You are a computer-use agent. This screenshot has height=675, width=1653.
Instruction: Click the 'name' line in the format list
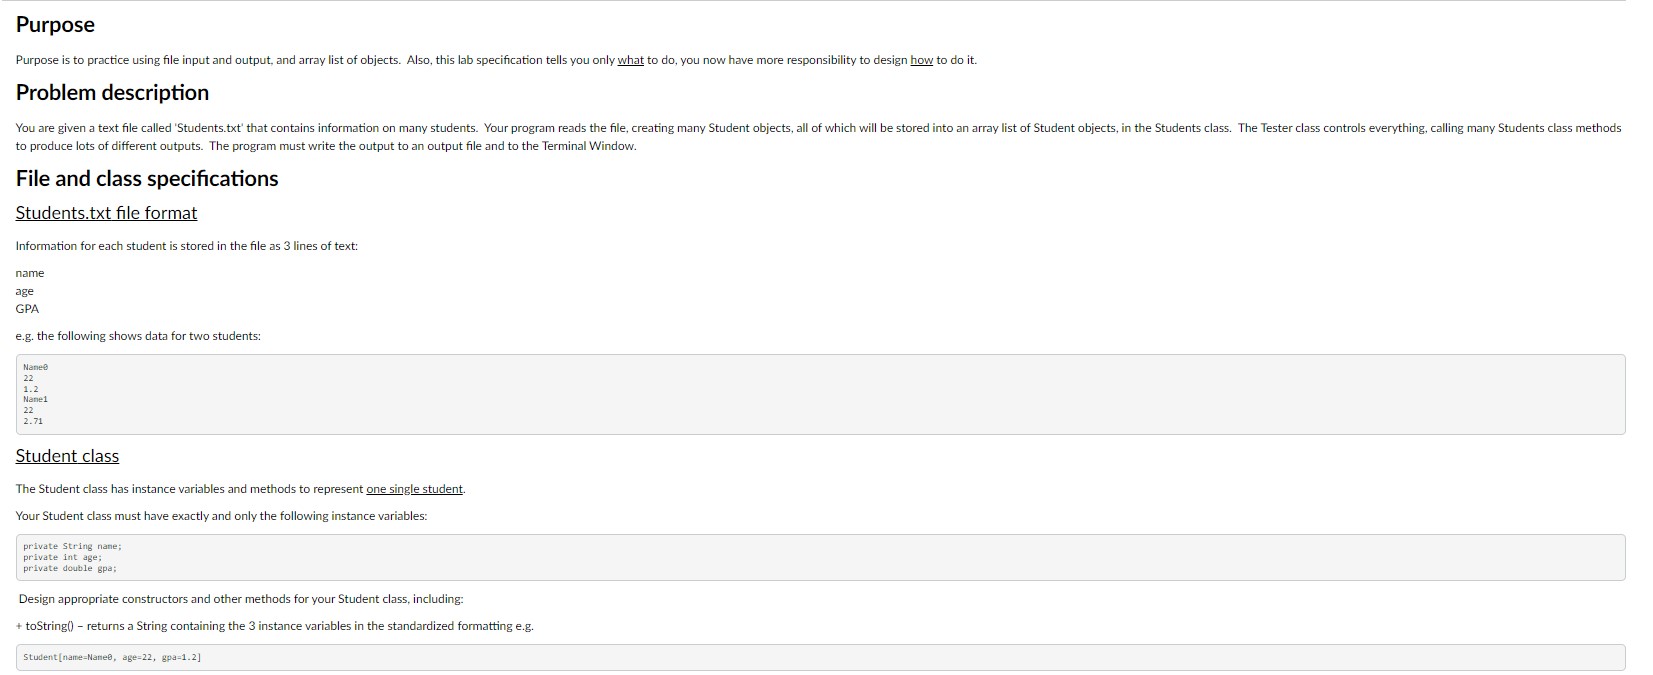pyautogui.click(x=30, y=273)
